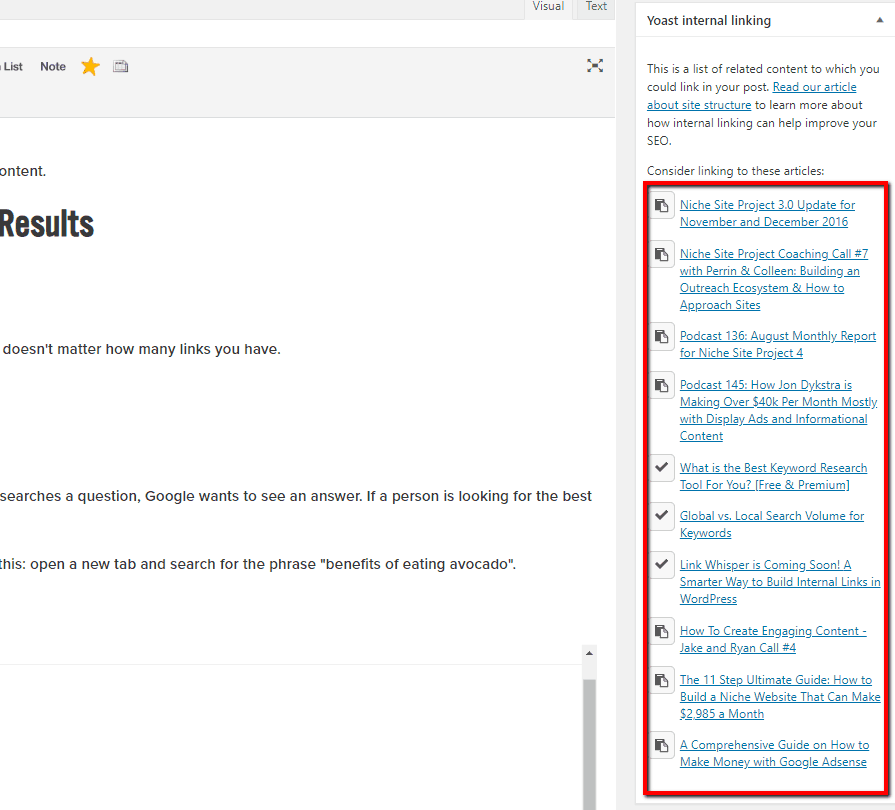The width and height of the screenshot is (895, 810).
Task: Open Niche Site Project Coaching Call #7 link
Action: (773, 279)
